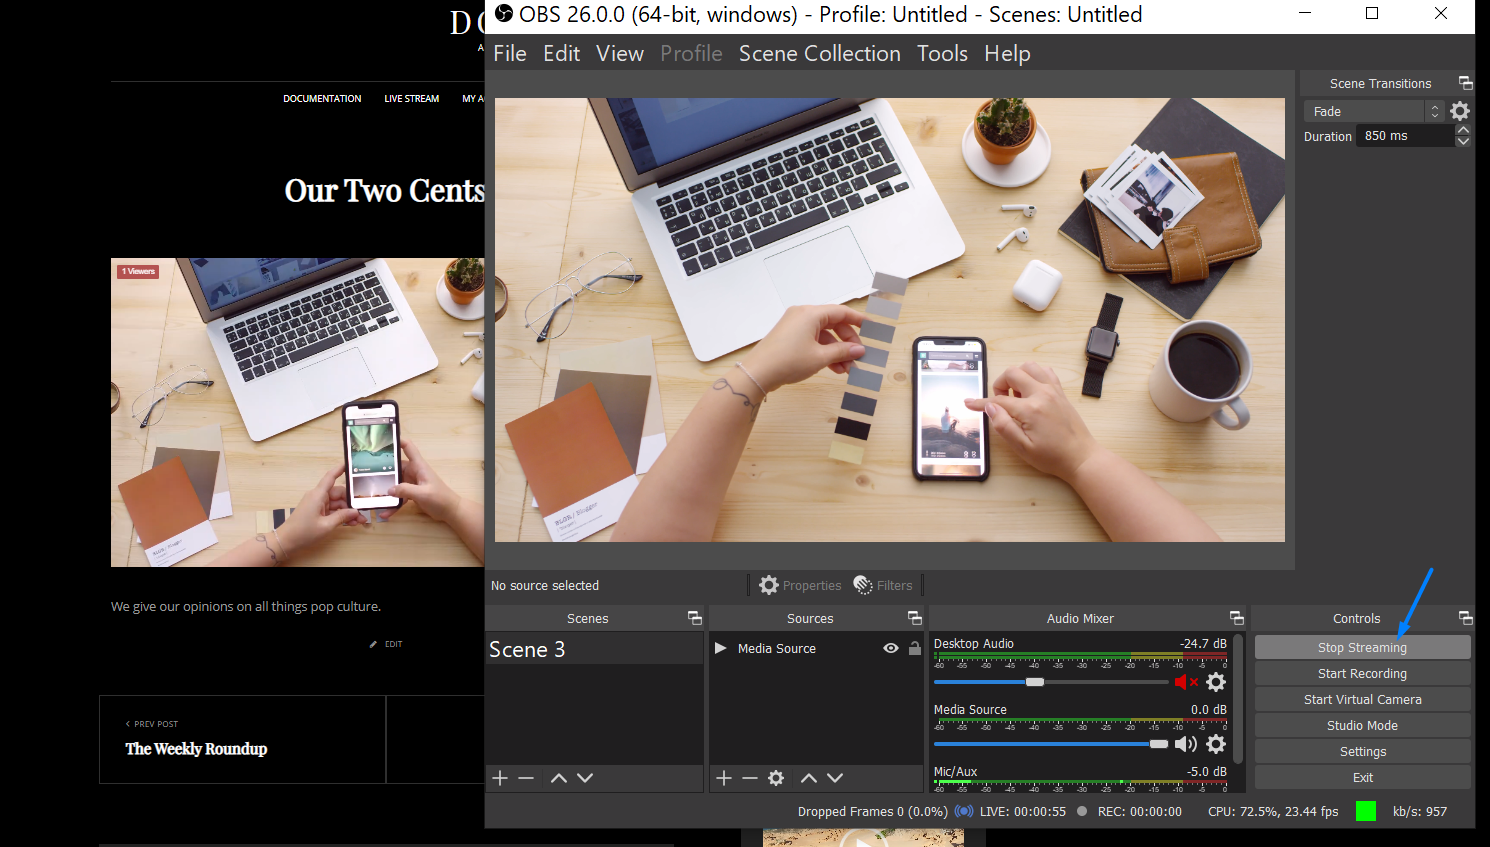
Task: Open The Weekly Roundup previous post
Action: [196, 749]
